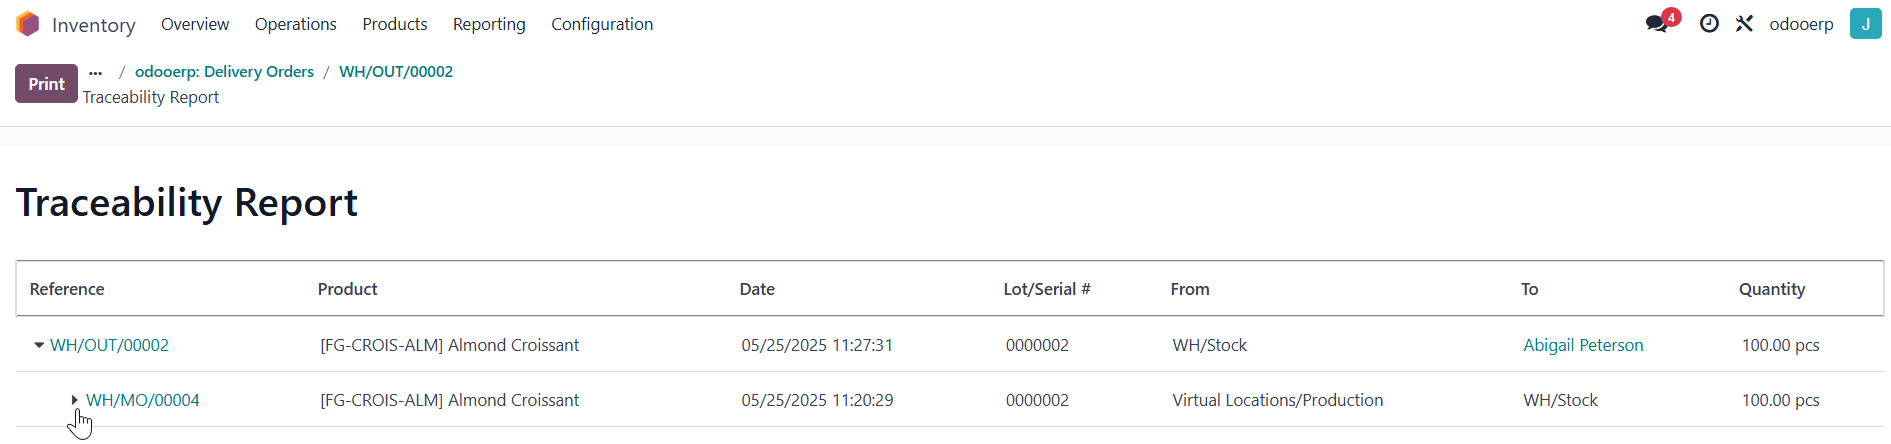Click the Print button

click(46, 84)
